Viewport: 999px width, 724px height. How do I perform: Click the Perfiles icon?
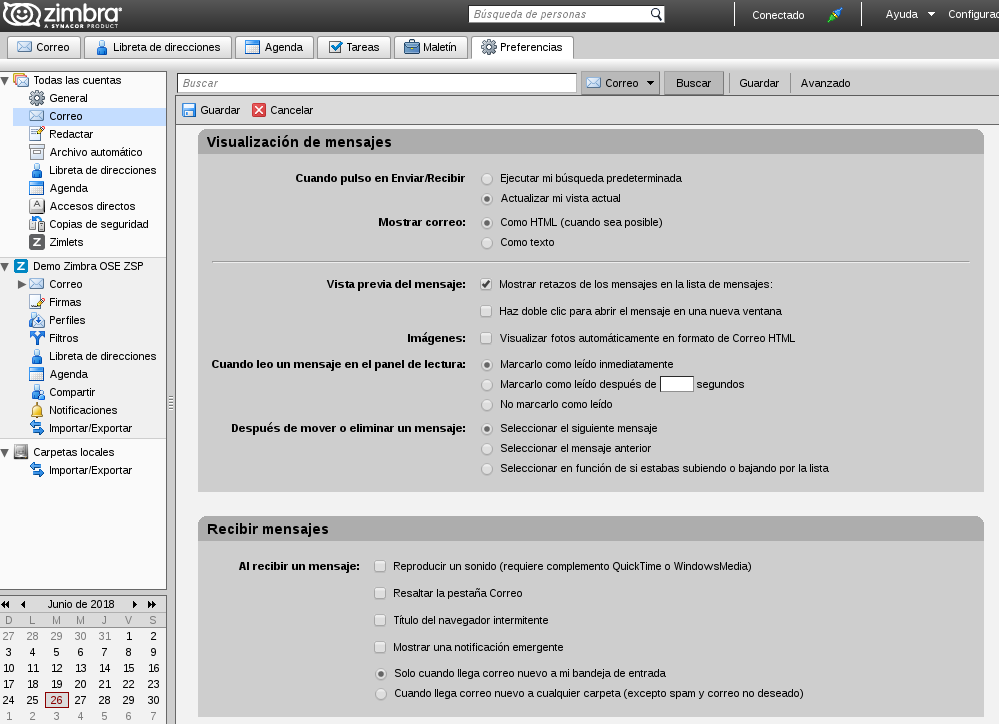[x=37, y=320]
